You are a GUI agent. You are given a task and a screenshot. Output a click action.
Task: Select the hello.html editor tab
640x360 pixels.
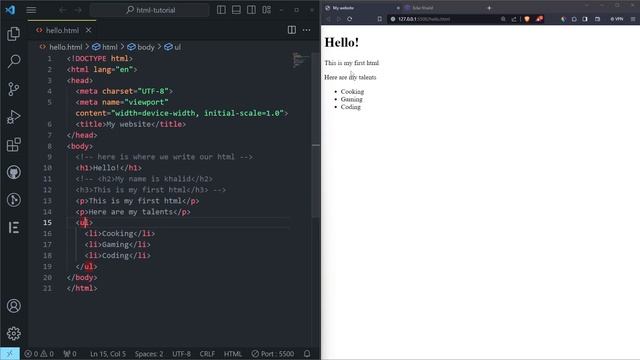(62, 30)
